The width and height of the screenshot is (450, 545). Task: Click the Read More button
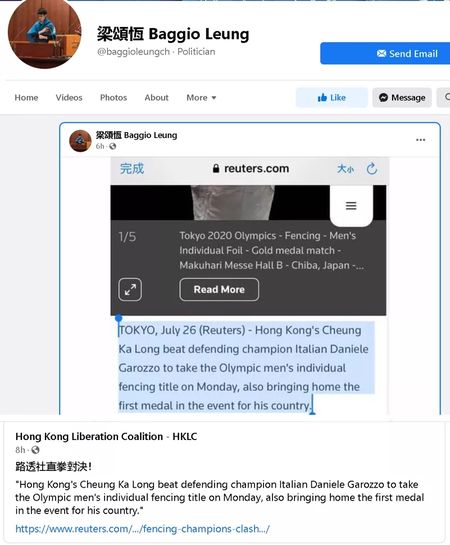pos(219,290)
